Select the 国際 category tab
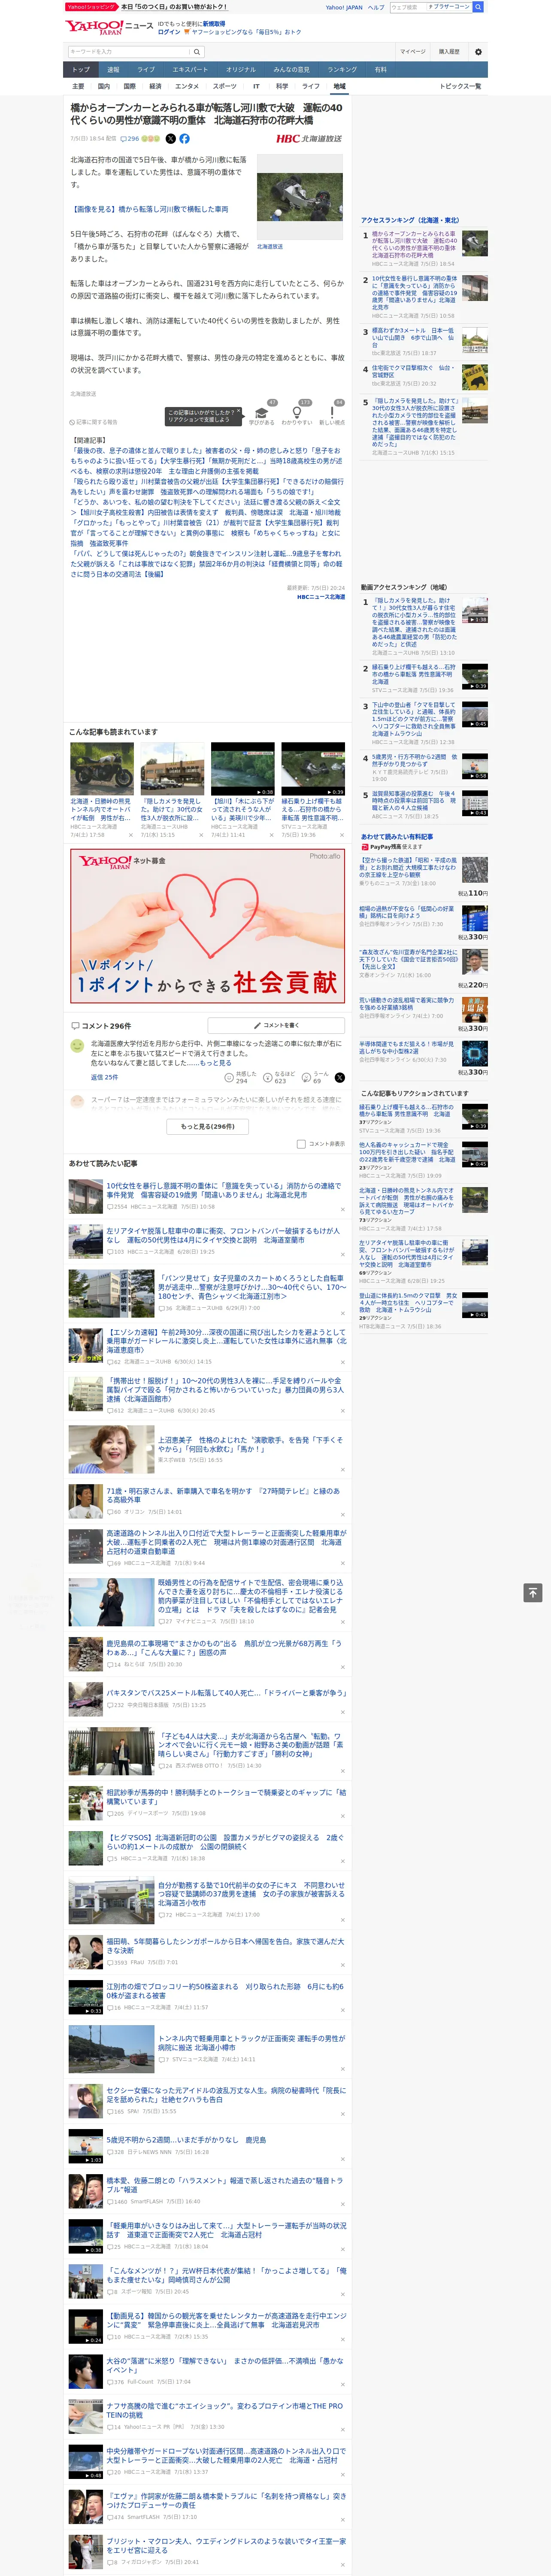This screenshot has height=2576, width=551. pos(129,86)
